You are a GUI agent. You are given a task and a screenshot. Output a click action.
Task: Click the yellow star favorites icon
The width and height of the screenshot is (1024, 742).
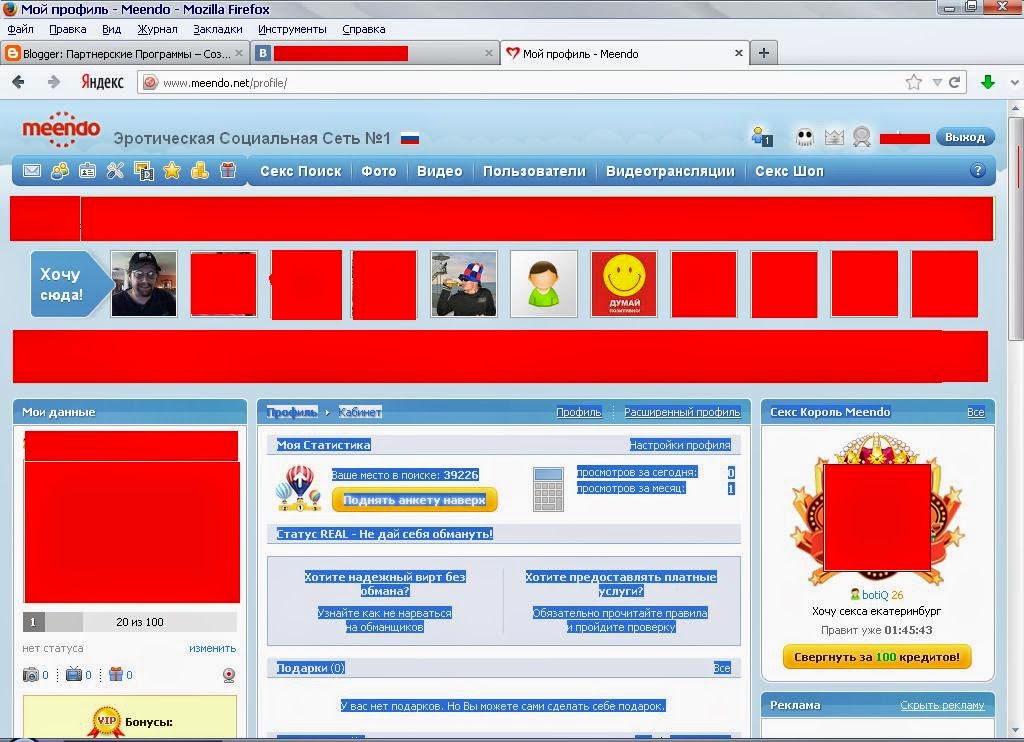tap(172, 171)
